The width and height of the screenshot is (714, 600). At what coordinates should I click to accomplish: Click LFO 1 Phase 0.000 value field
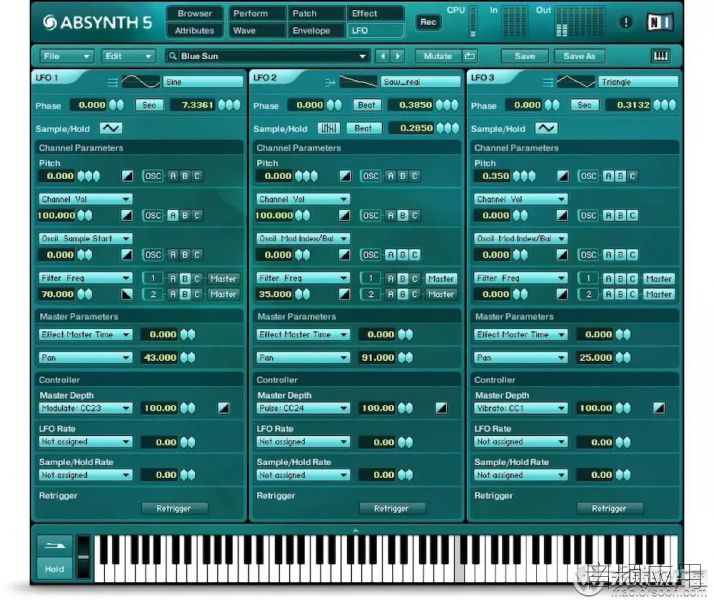tap(88, 105)
